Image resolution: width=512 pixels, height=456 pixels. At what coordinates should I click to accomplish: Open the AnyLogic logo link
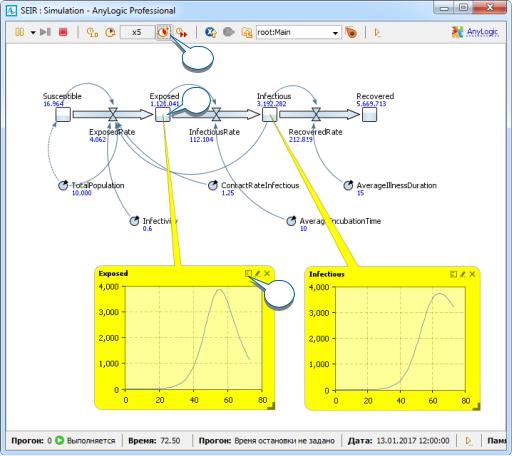pos(475,32)
